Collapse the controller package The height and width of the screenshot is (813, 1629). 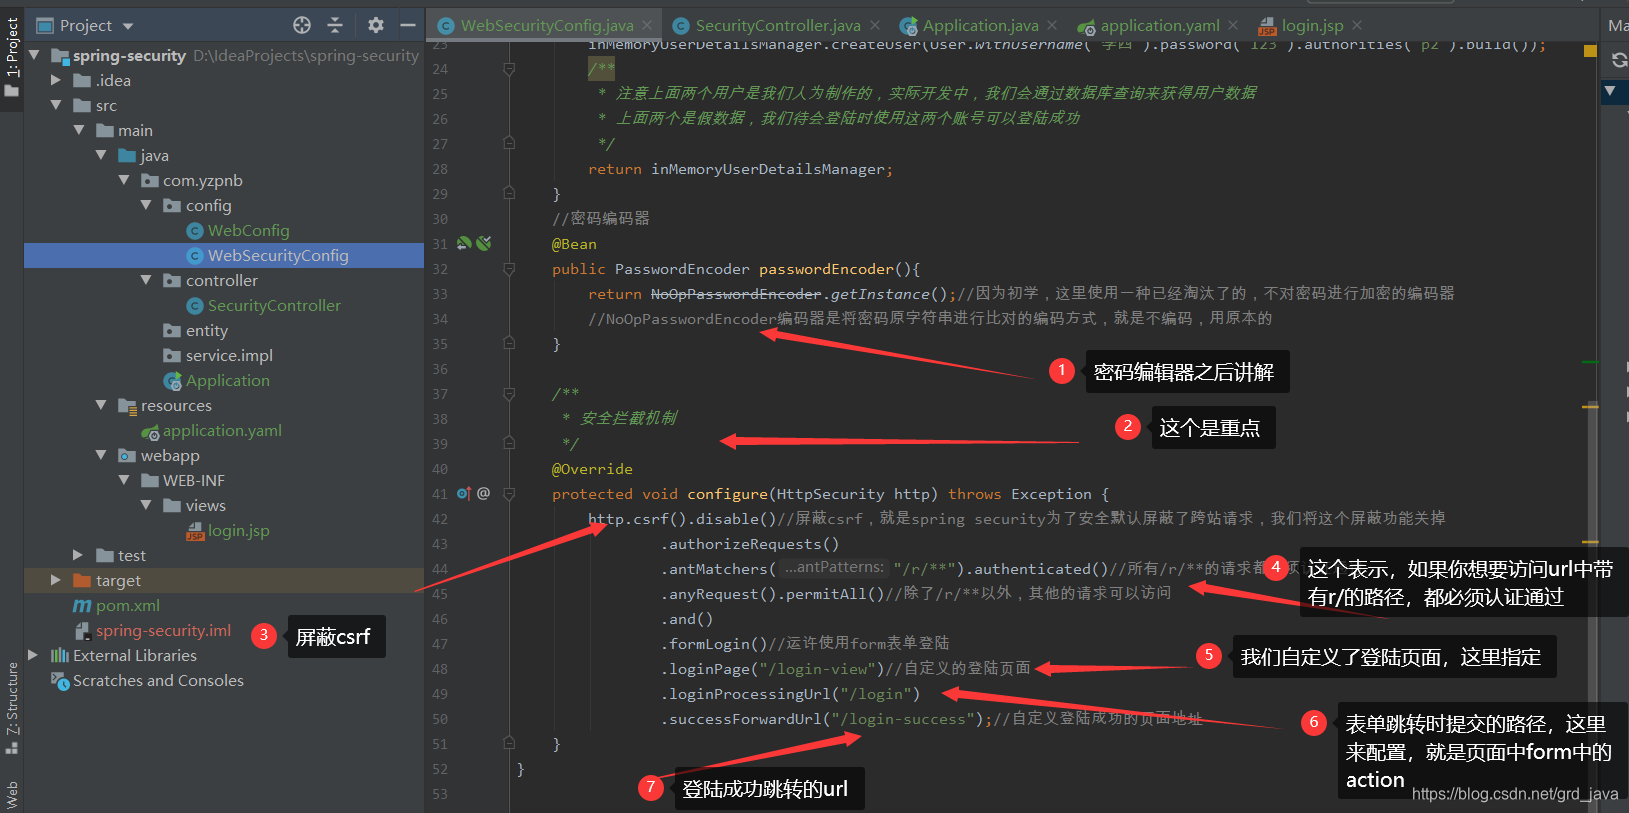click(146, 280)
